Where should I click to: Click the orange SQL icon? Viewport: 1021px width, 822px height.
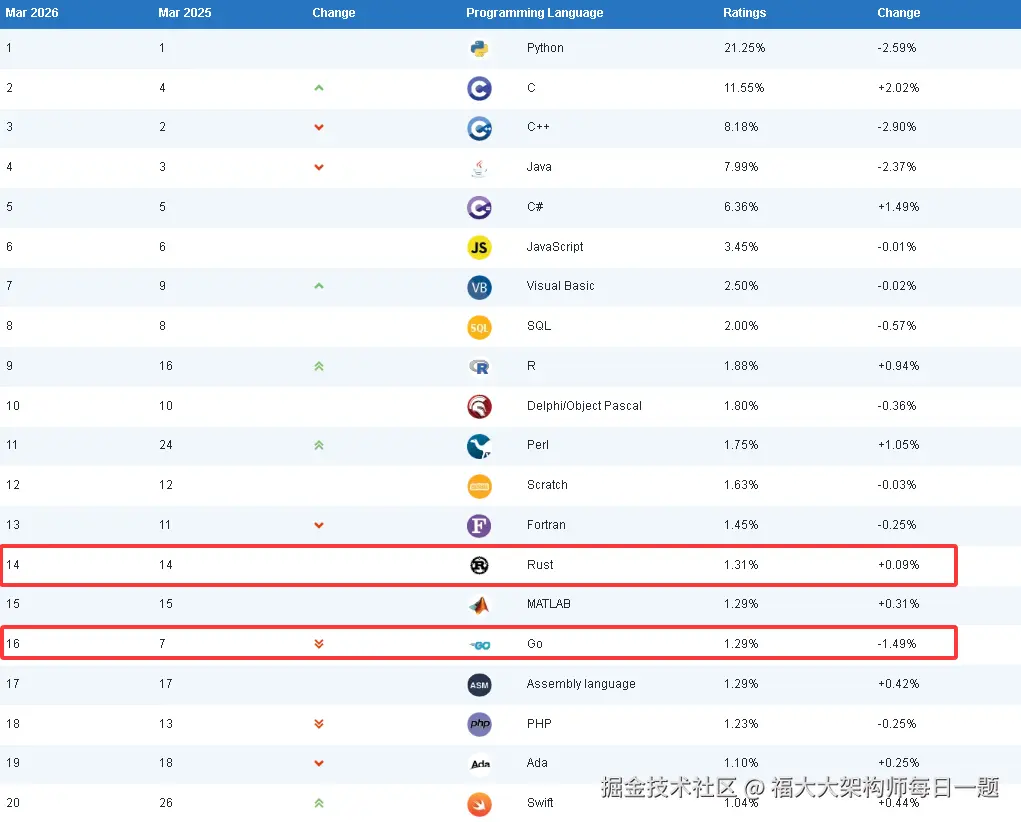(479, 327)
